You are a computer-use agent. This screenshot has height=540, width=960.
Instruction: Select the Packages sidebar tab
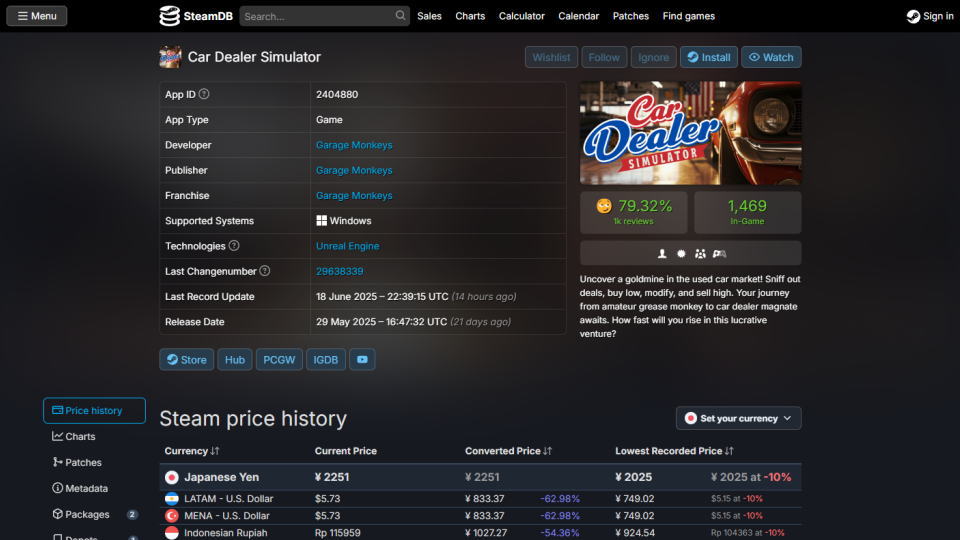(x=94, y=514)
